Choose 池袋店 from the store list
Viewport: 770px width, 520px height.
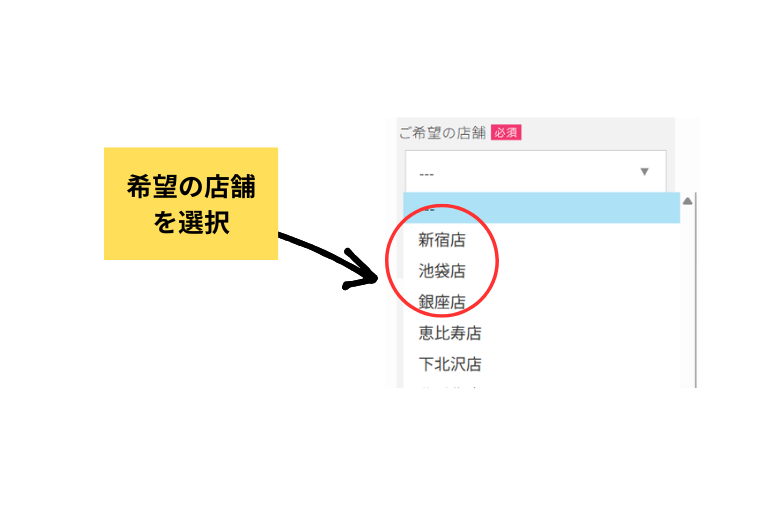[442, 271]
